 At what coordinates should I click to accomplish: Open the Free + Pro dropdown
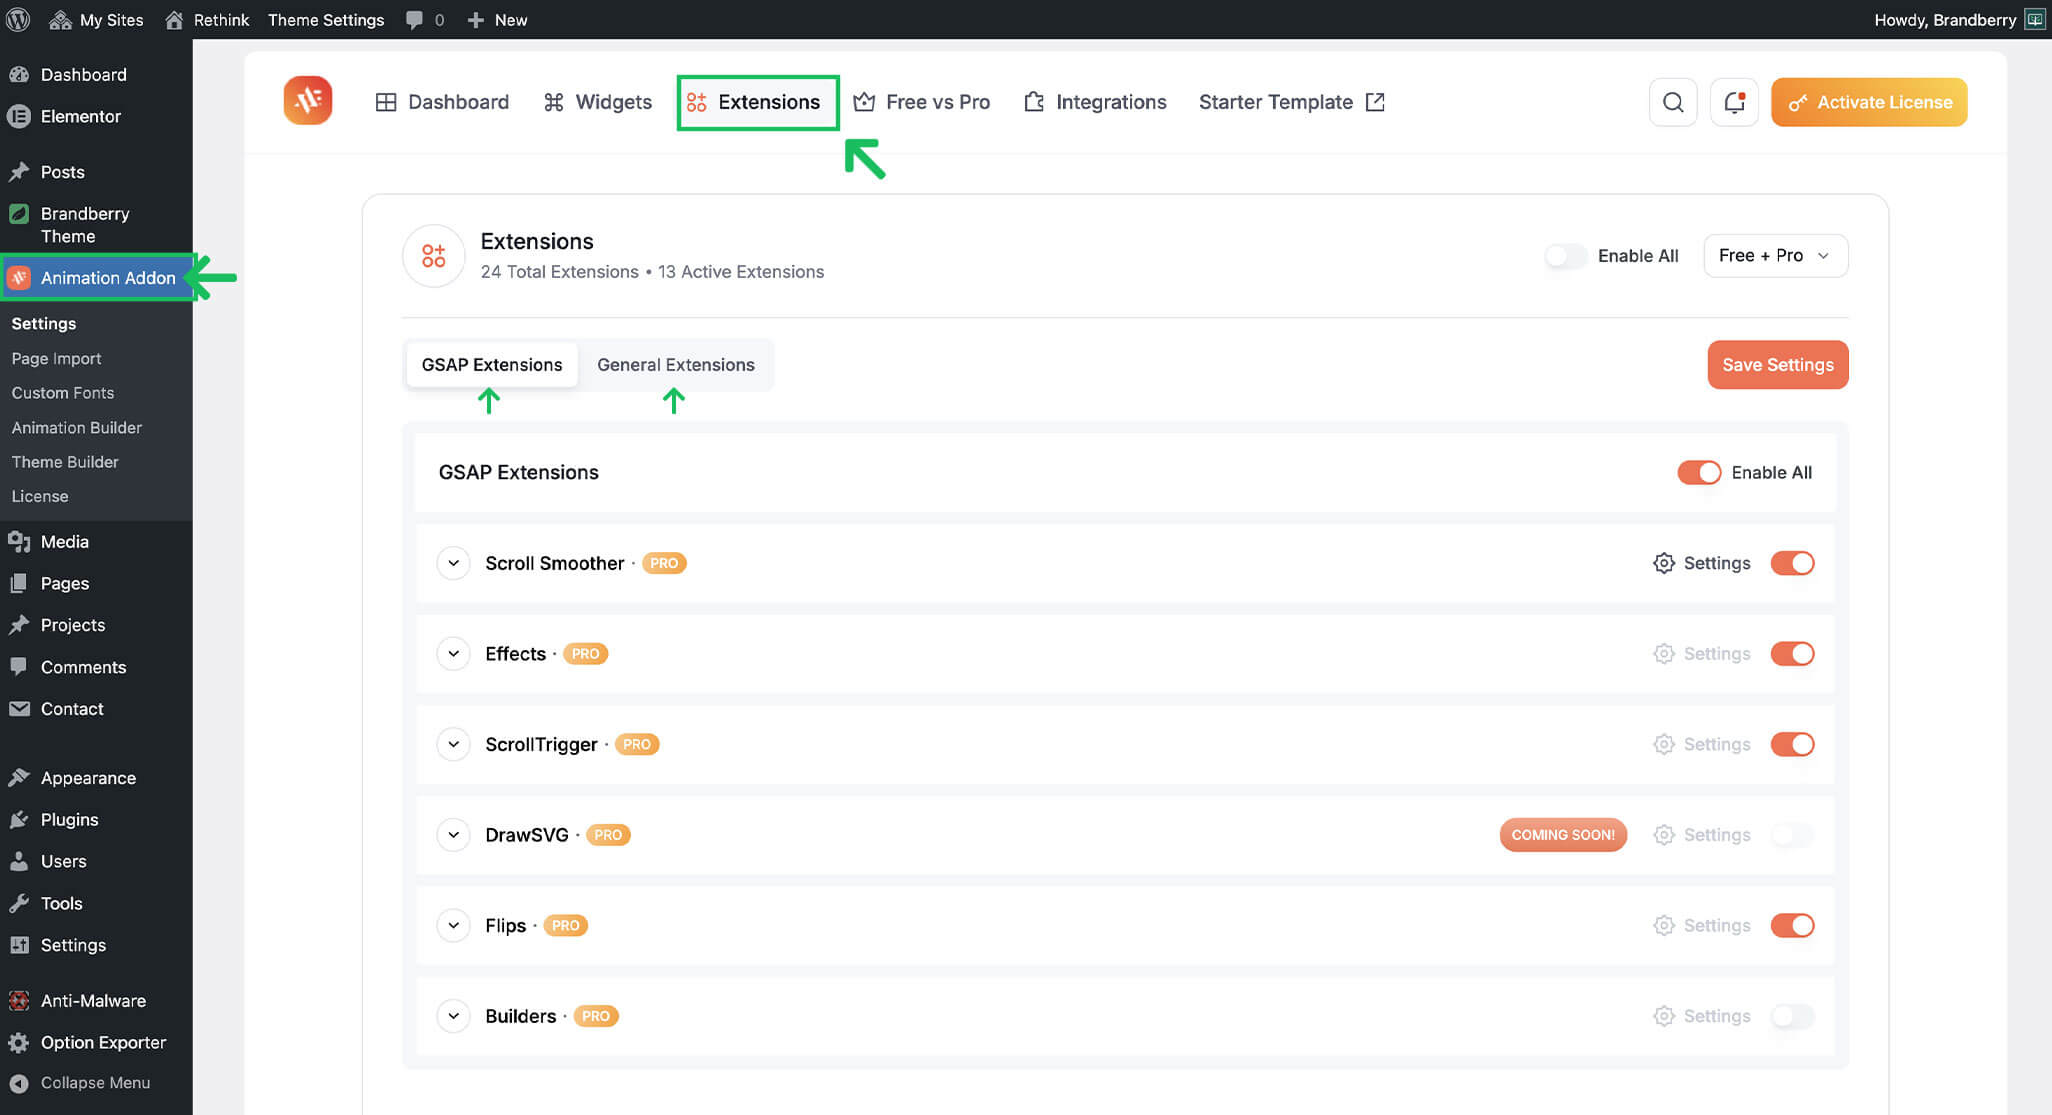[x=1775, y=256]
